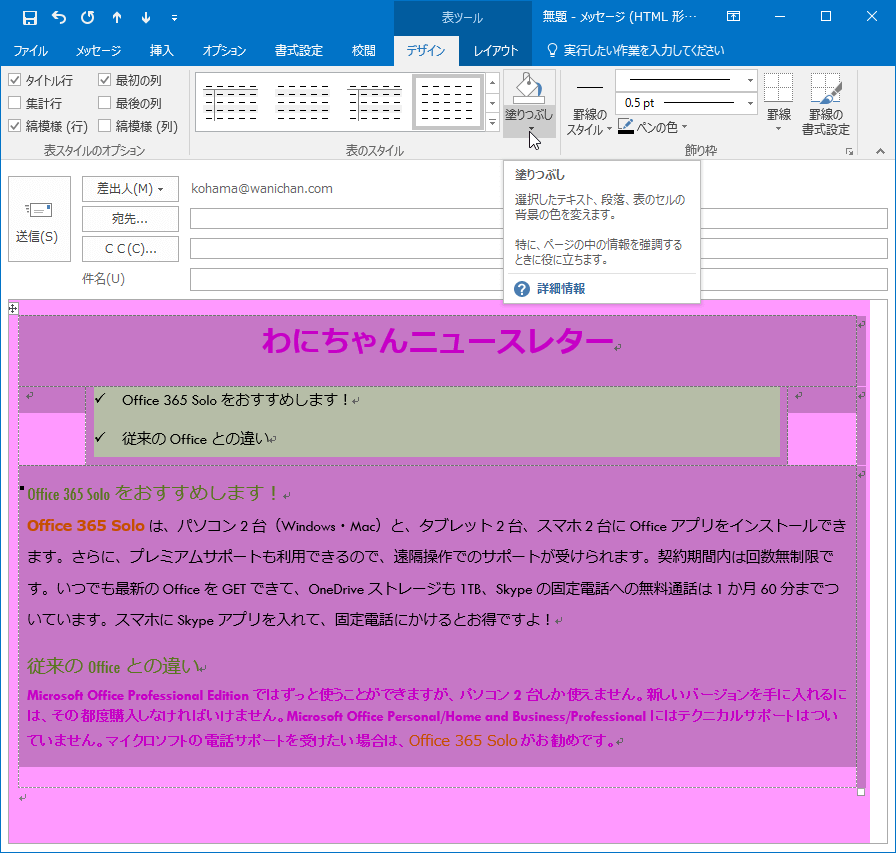The image size is (896, 853).
Task: Activate the 罫線の書式設定 border painter
Action: [x=826, y=105]
